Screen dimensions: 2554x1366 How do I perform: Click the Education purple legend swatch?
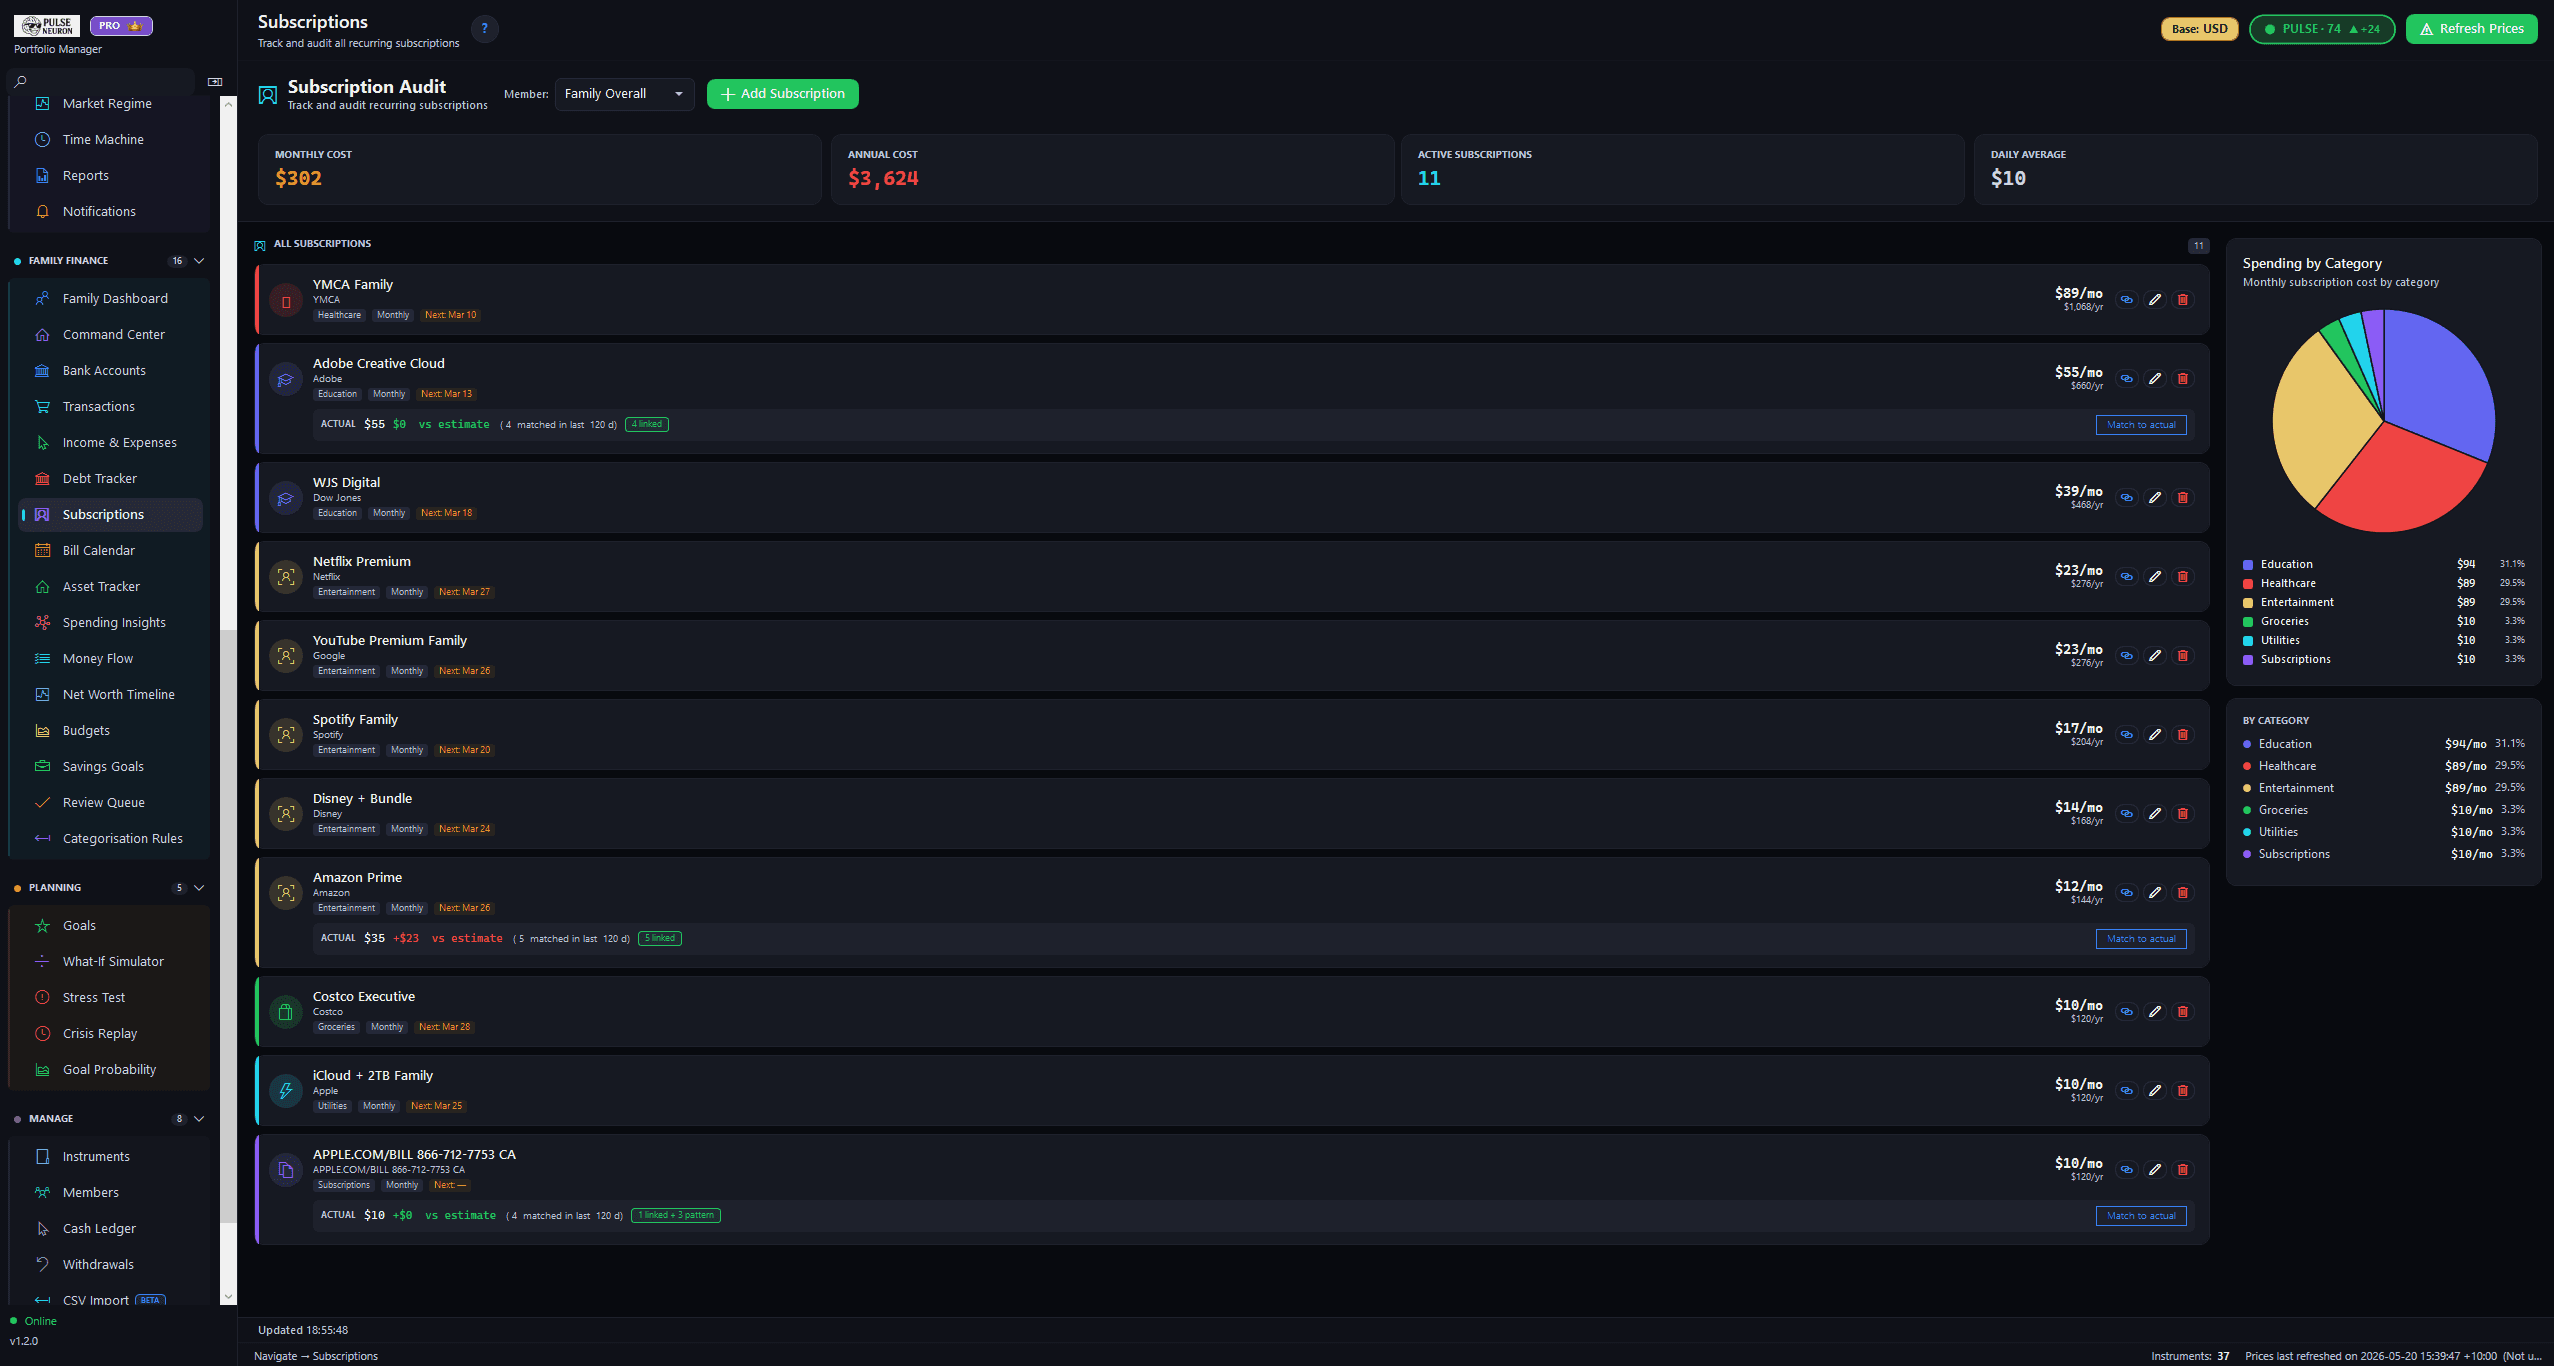pyautogui.click(x=2248, y=565)
